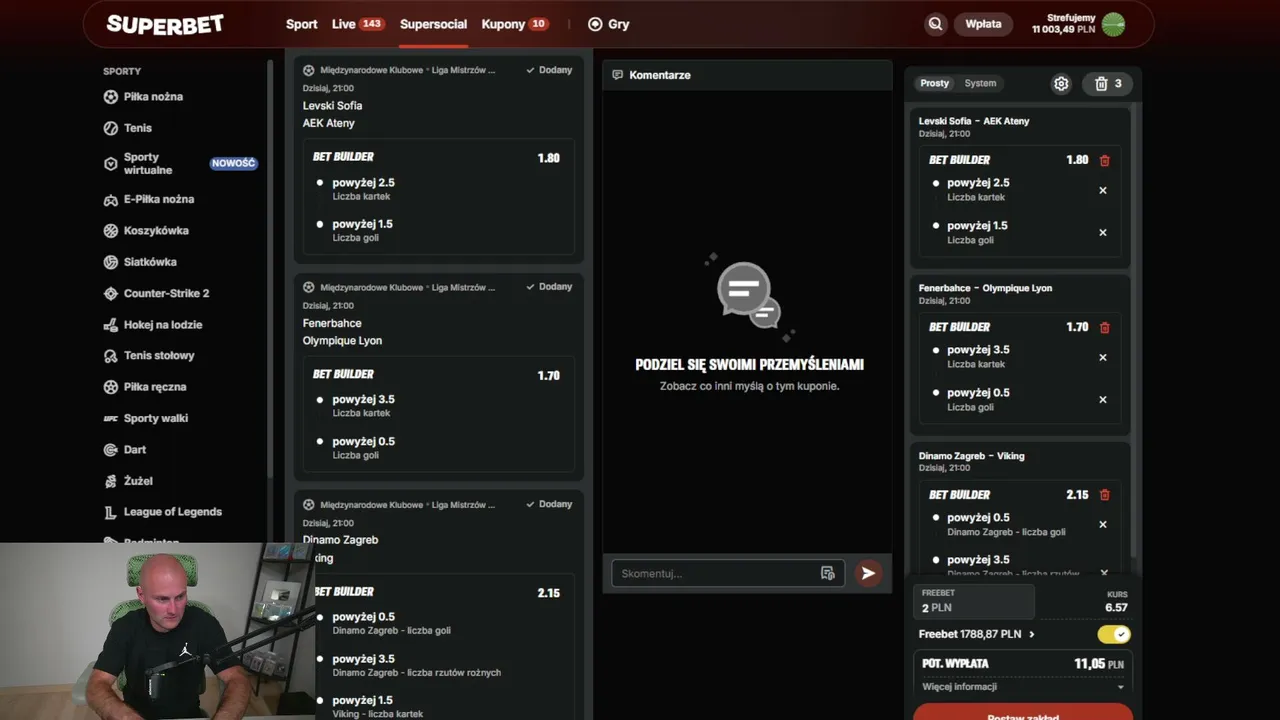Image resolution: width=1280 pixels, height=720 pixels.
Task: Choose the Tenis stołowy icon
Action: pyautogui.click(x=111, y=356)
